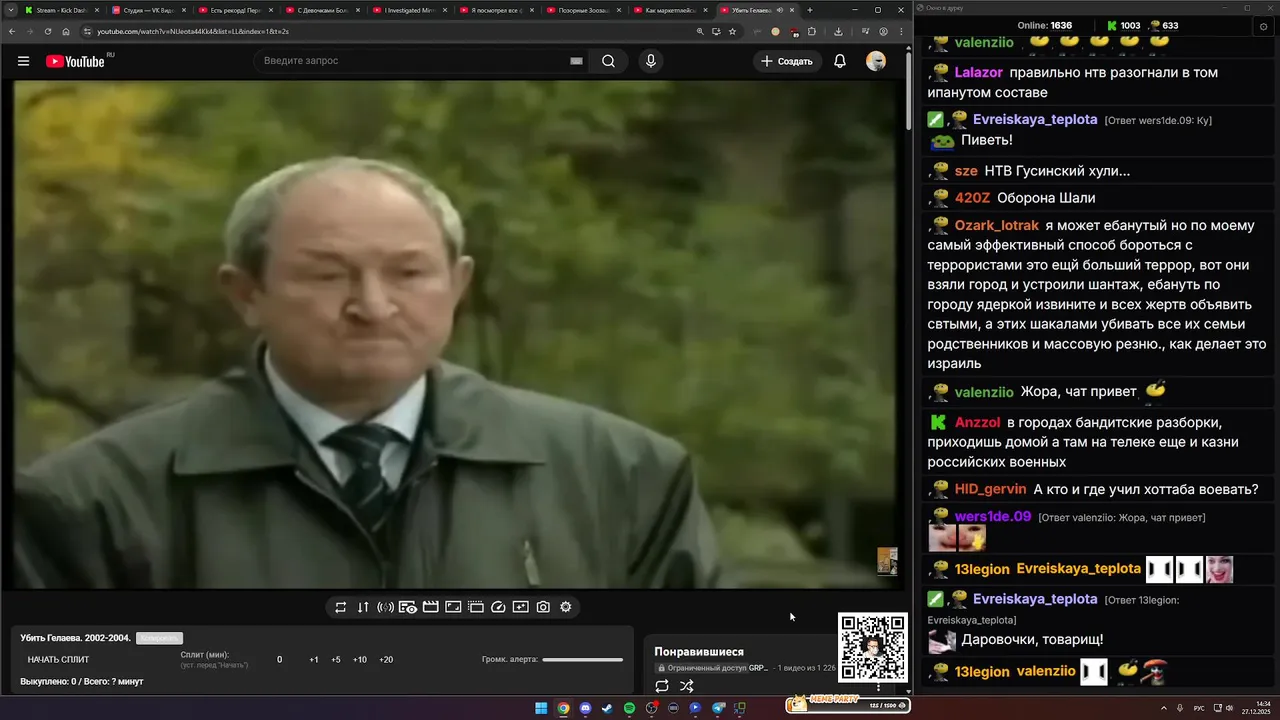Open Discord from the taskbar
Image resolution: width=1280 pixels, height=720 pixels.
[585, 708]
